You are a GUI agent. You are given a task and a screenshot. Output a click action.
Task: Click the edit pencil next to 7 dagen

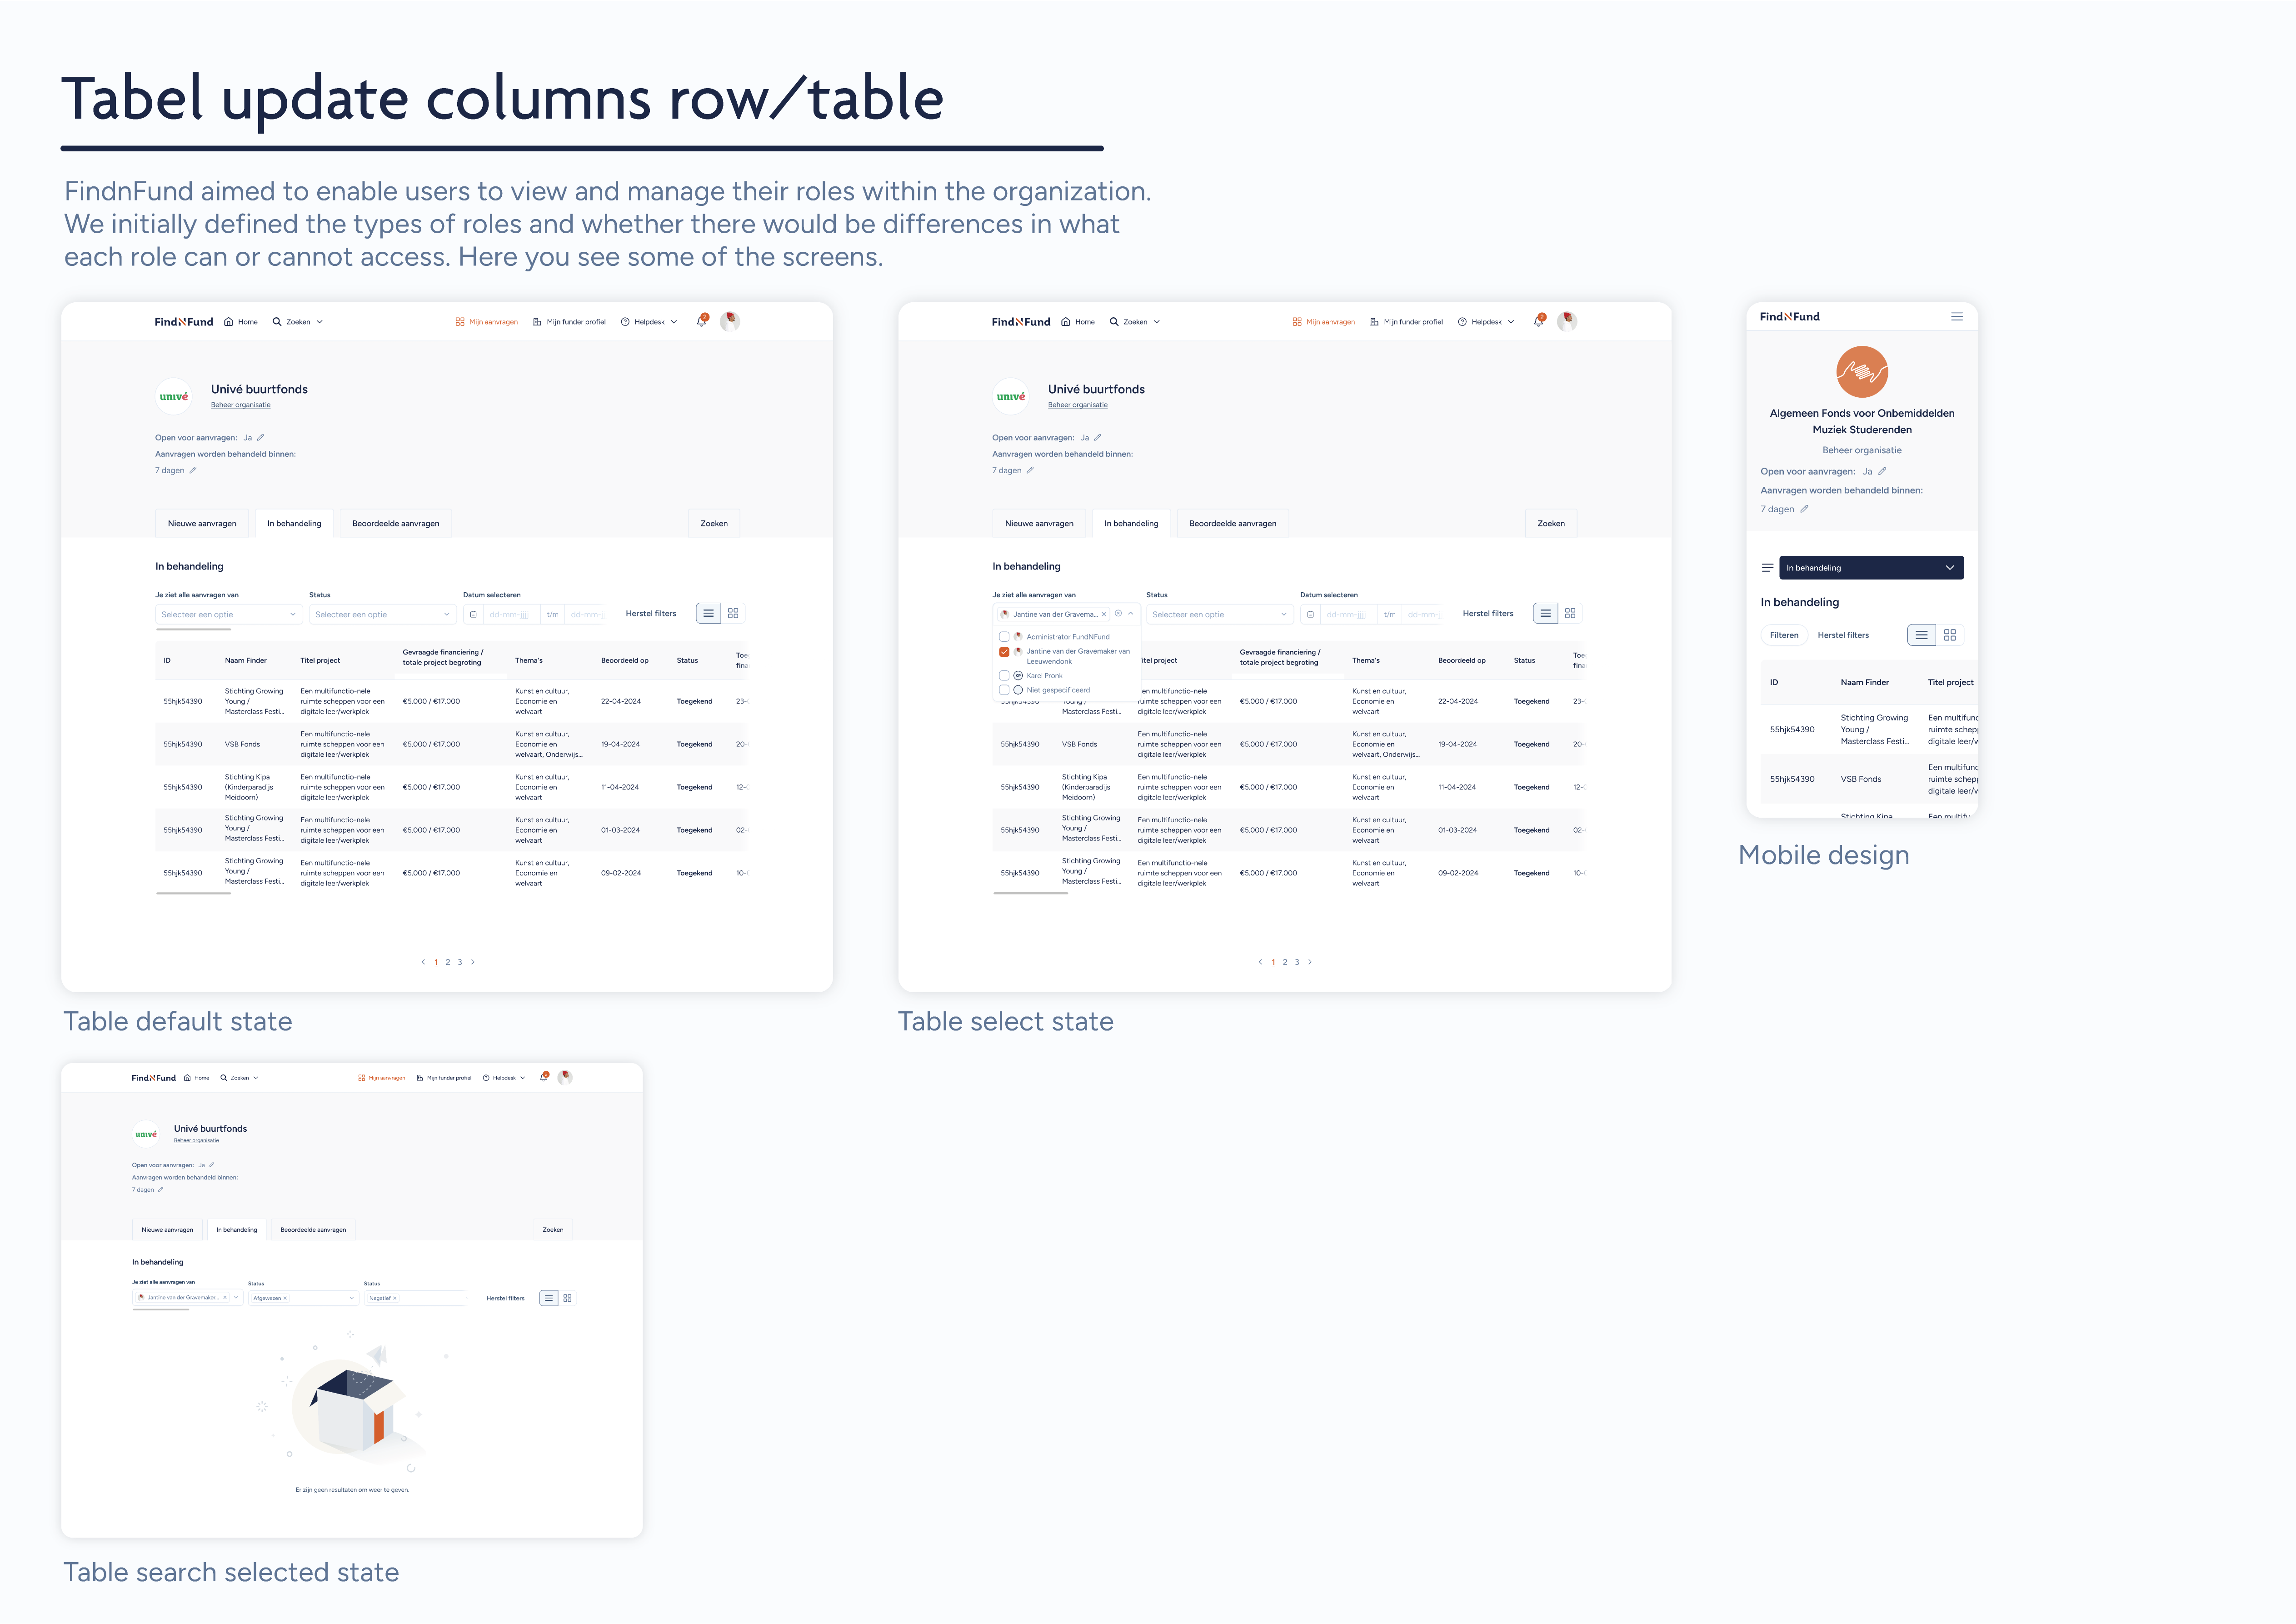193,470
